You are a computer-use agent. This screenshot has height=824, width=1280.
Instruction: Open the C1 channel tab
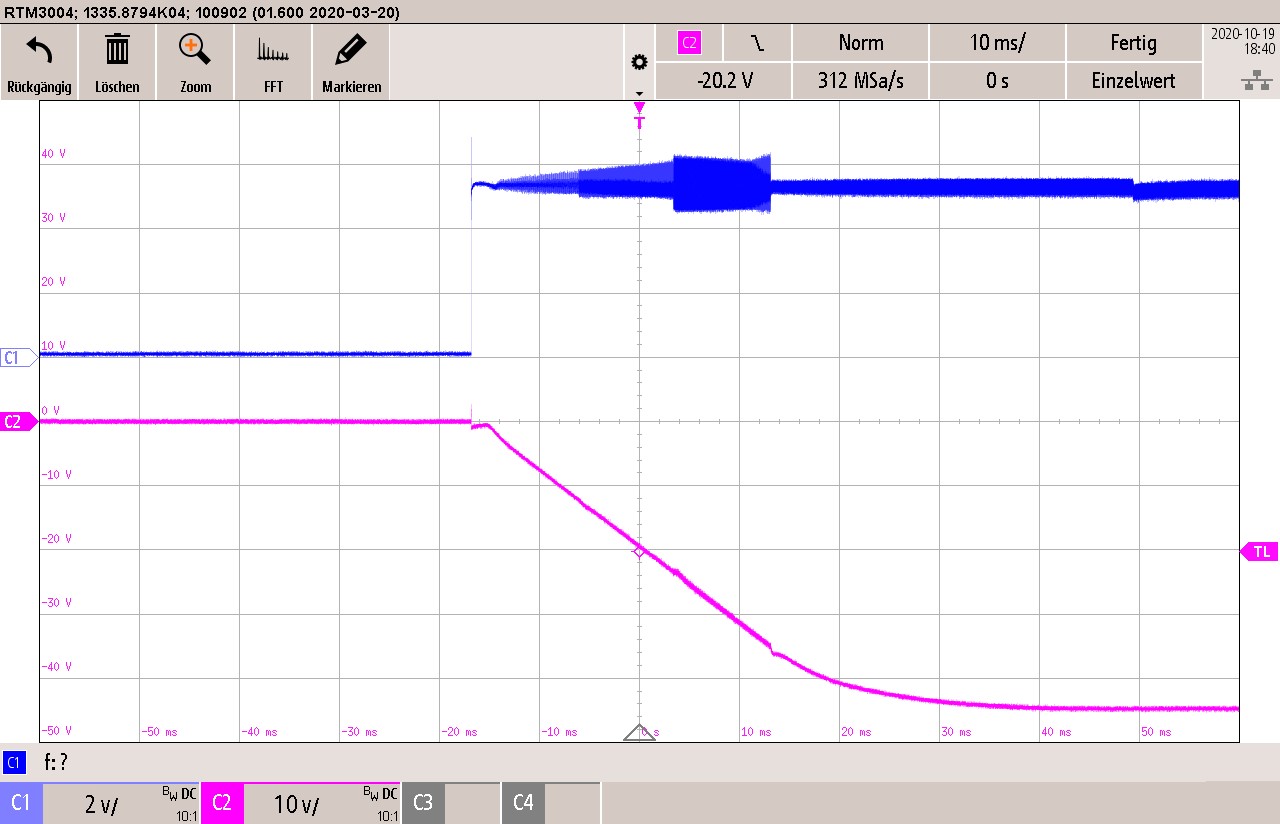21,803
